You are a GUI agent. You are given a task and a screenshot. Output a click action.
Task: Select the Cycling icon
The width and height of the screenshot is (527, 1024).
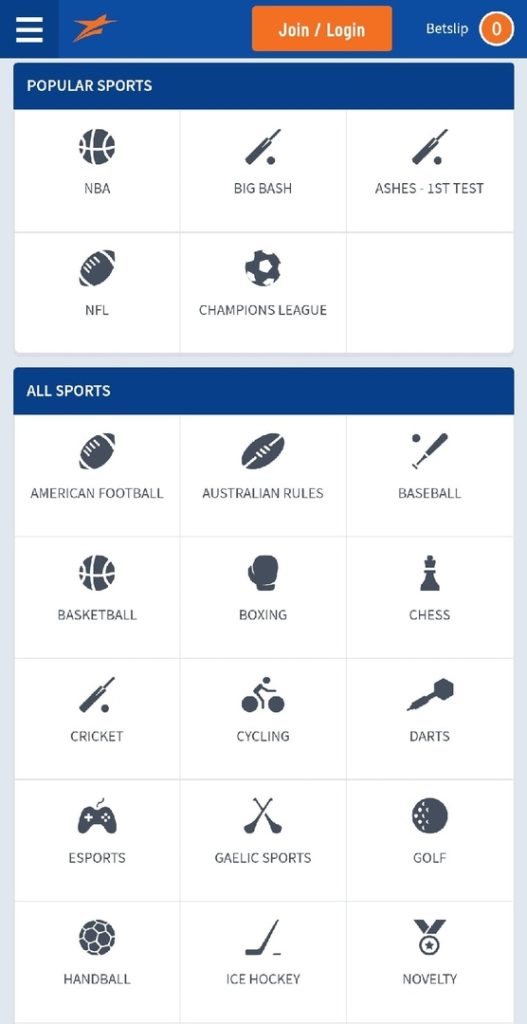coord(263,694)
